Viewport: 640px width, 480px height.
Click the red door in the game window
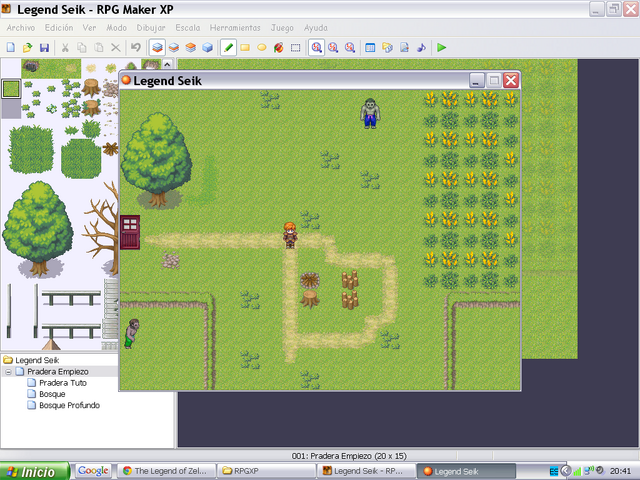click(x=130, y=232)
